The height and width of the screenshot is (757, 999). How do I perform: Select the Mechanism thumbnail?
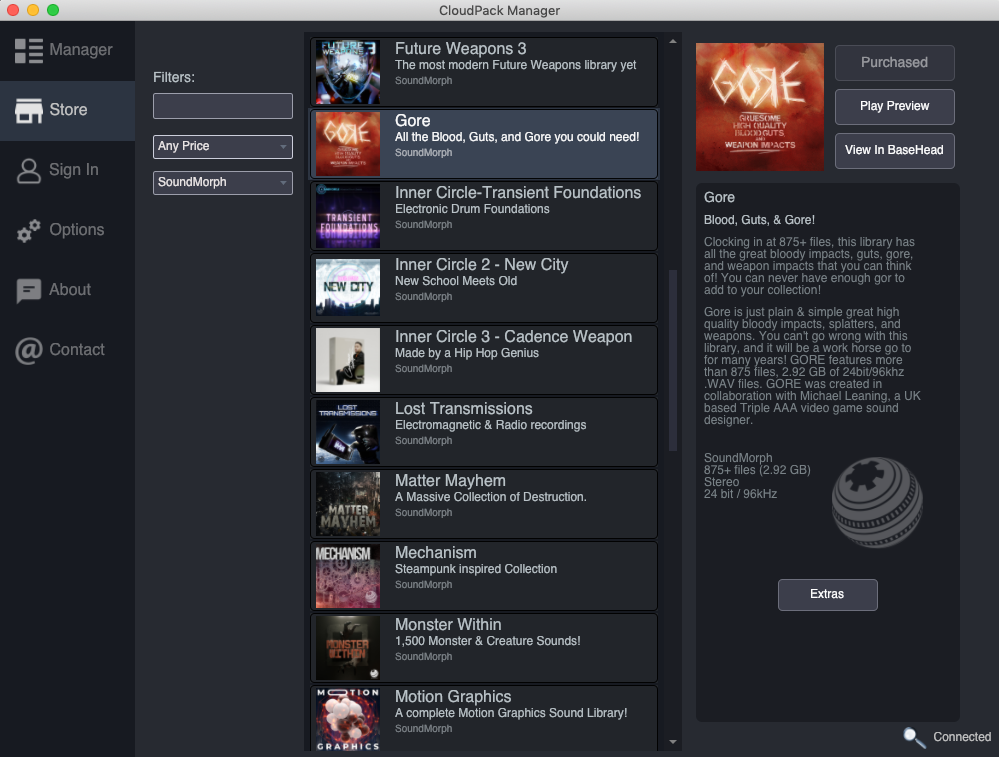pos(348,576)
